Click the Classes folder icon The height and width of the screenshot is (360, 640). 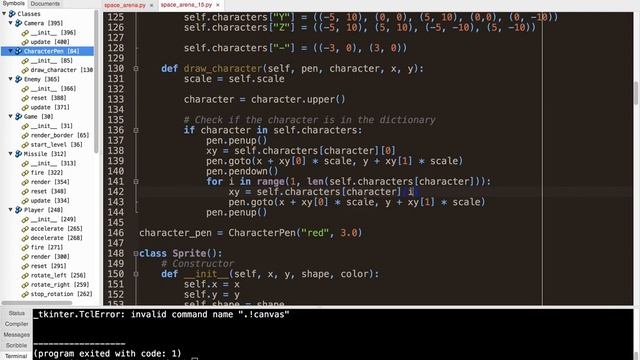[x=12, y=13]
